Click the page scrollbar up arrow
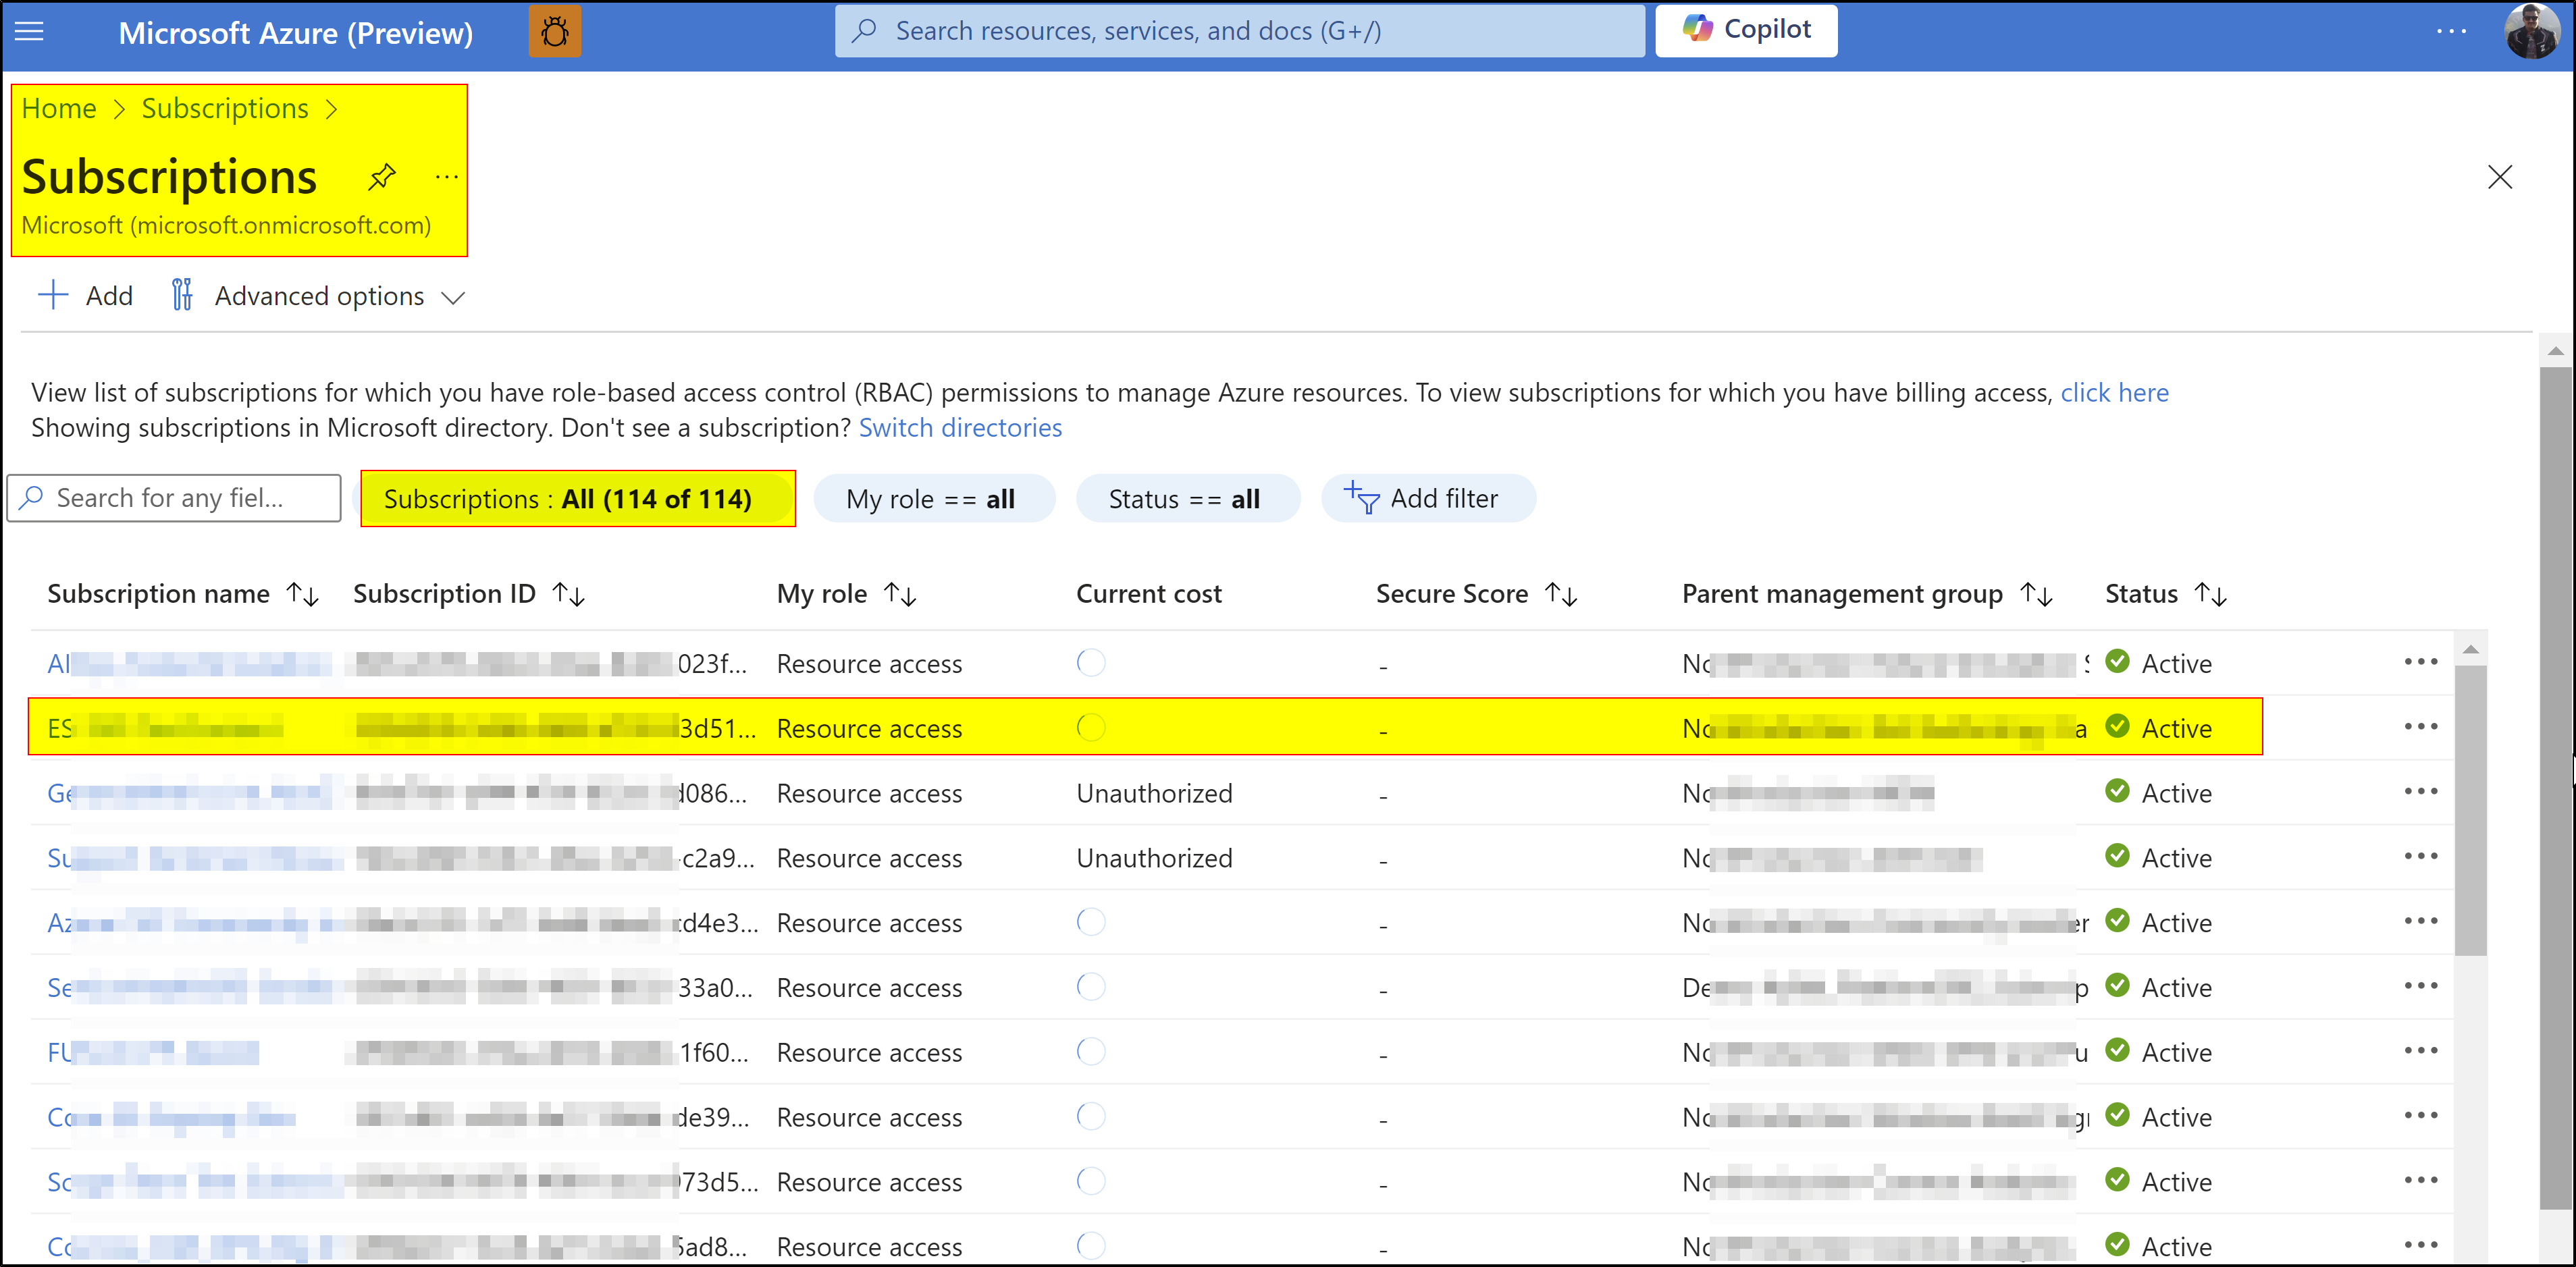Viewport: 2576px width, 1267px height. point(2555,350)
